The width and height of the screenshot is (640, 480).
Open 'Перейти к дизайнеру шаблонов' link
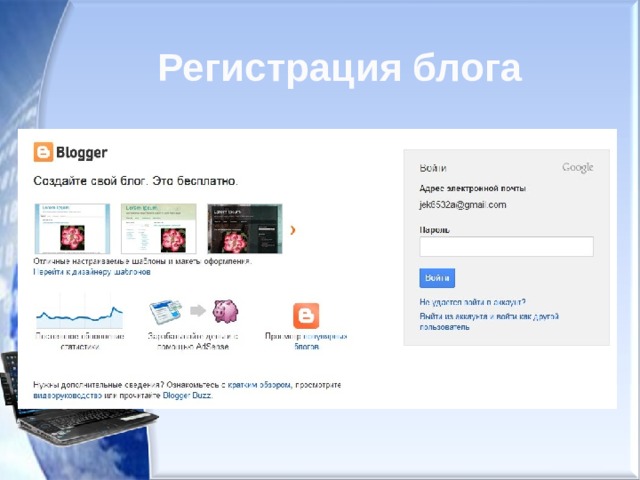(x=92, y=272)
